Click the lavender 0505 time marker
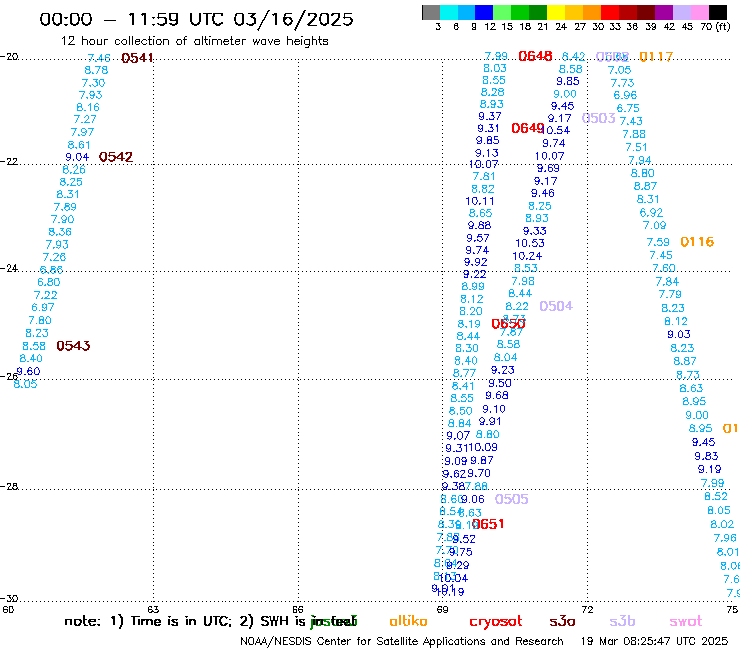Viewport: 740px width, 650px height. pos(512,499)
